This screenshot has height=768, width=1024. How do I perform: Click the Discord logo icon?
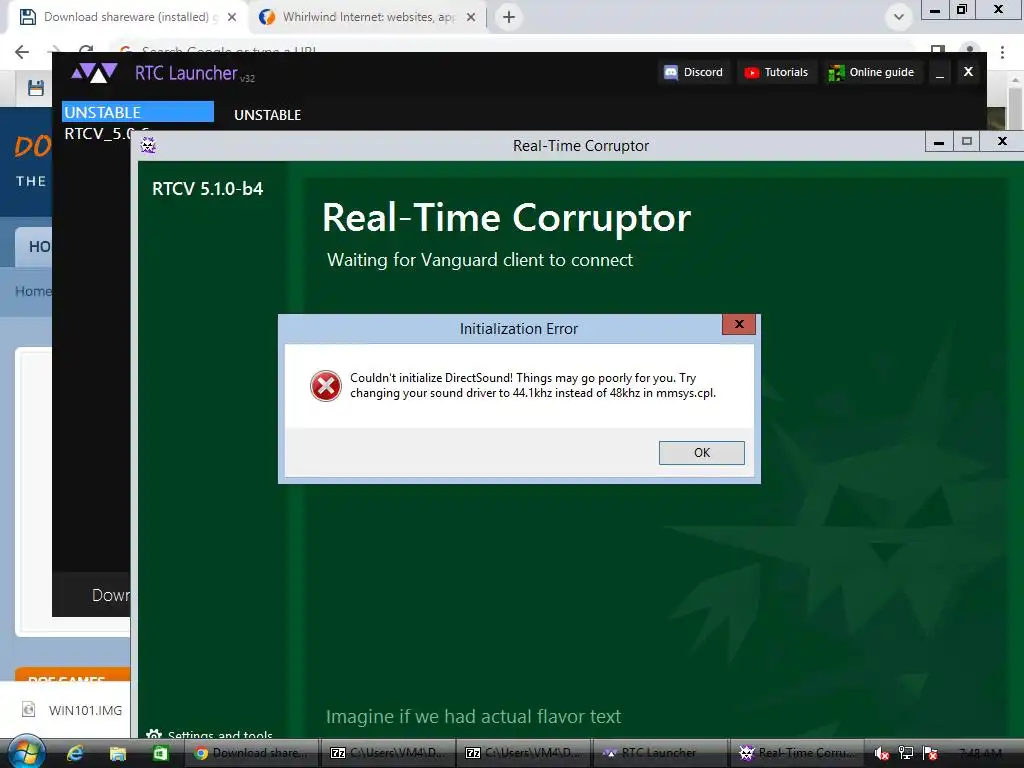coord(671,72)
